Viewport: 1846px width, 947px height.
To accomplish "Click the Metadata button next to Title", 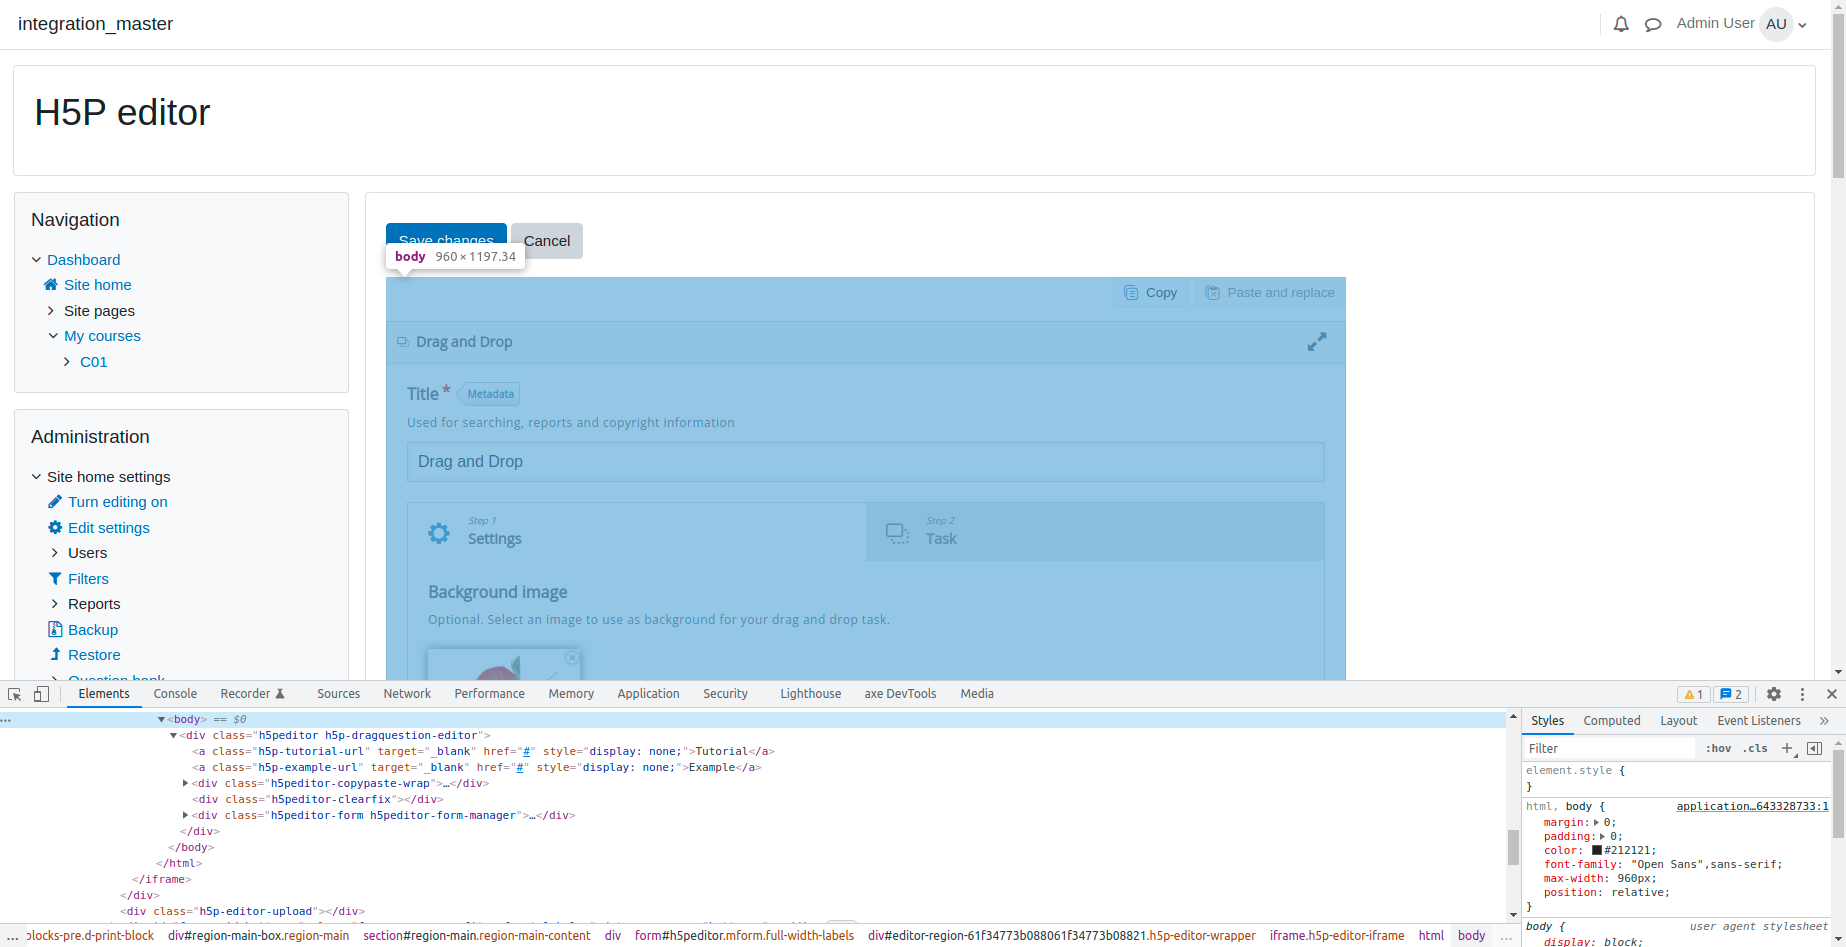I will (x=490, y=394).
